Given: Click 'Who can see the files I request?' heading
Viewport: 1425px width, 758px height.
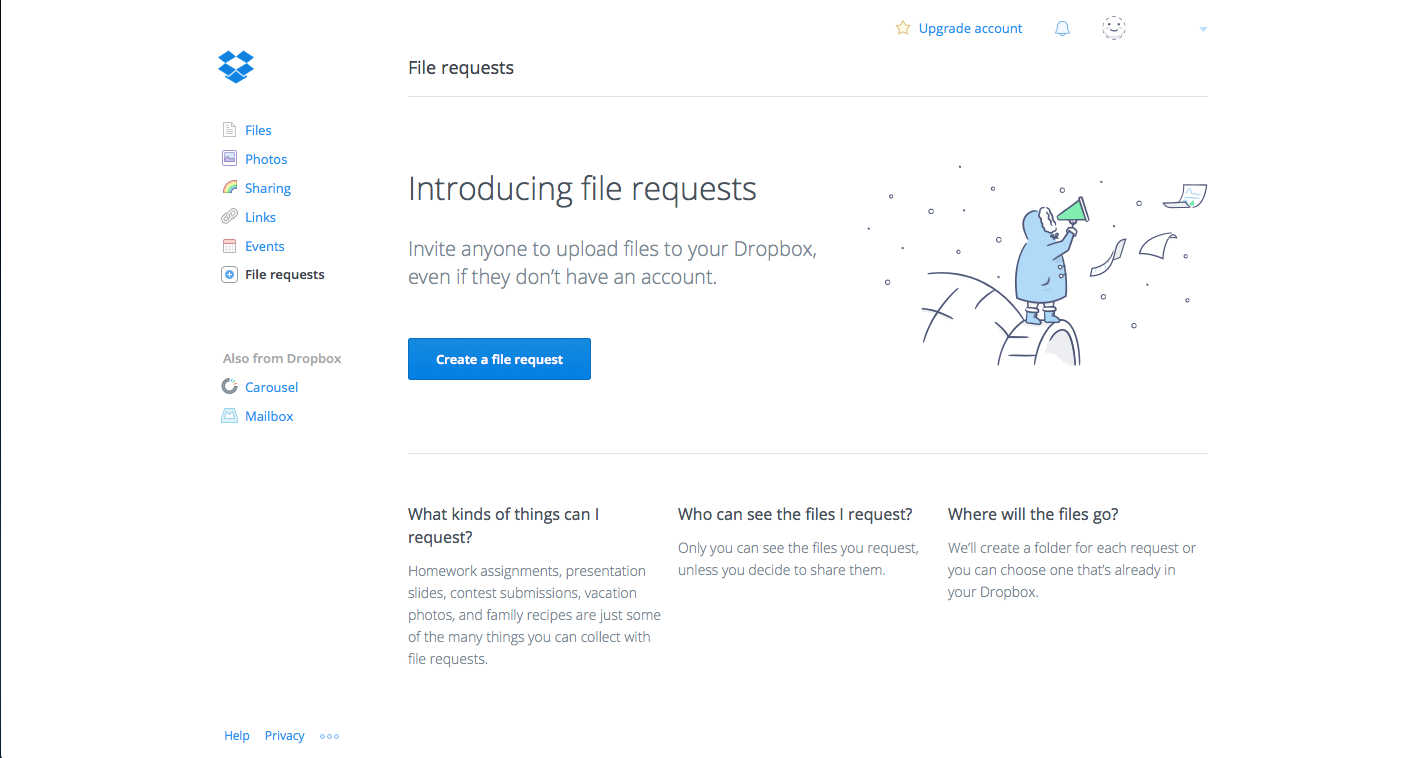Looking at the screenshot, I should [x=795, y=514].
